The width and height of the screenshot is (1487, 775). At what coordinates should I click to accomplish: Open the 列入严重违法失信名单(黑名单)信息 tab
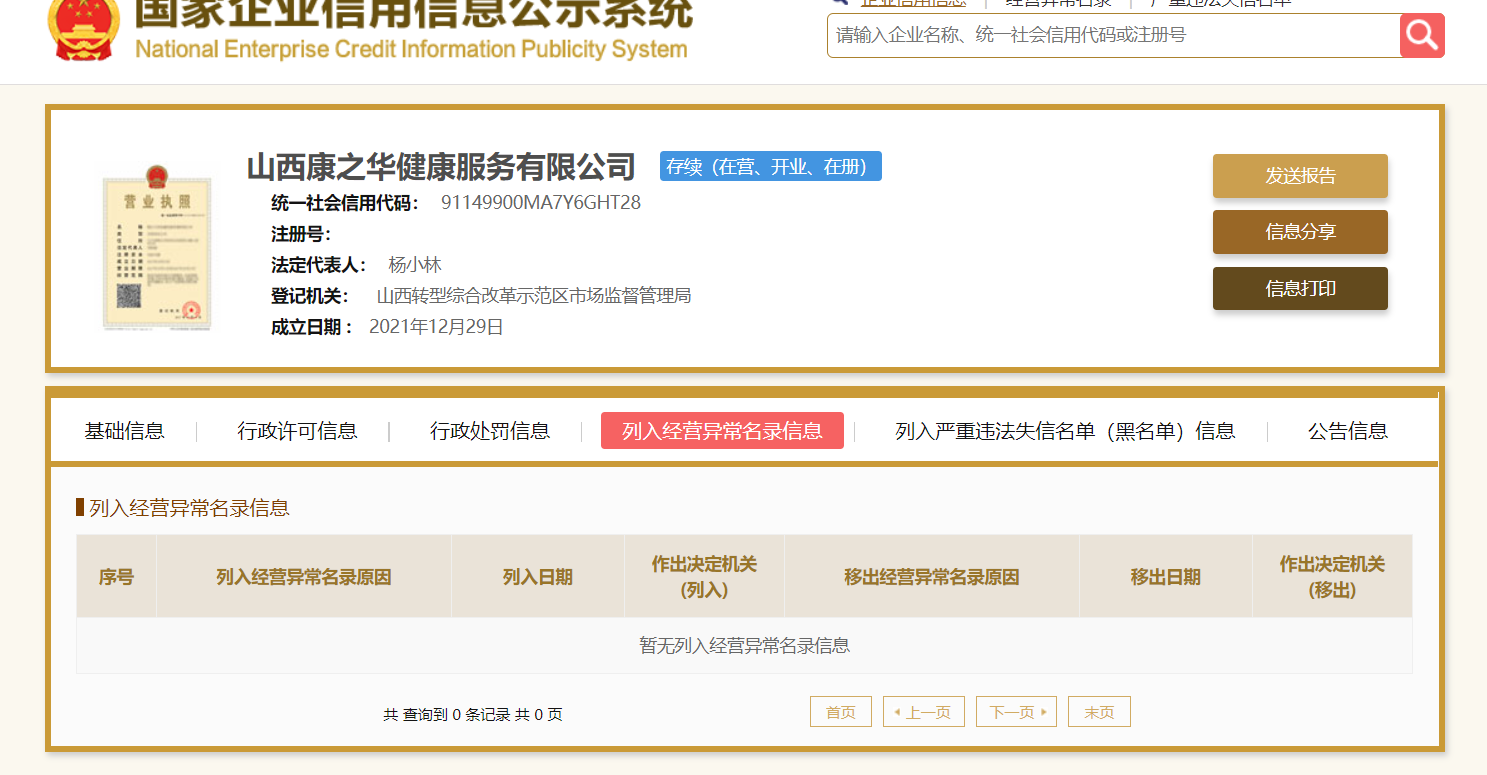[x=1065, y=431]
